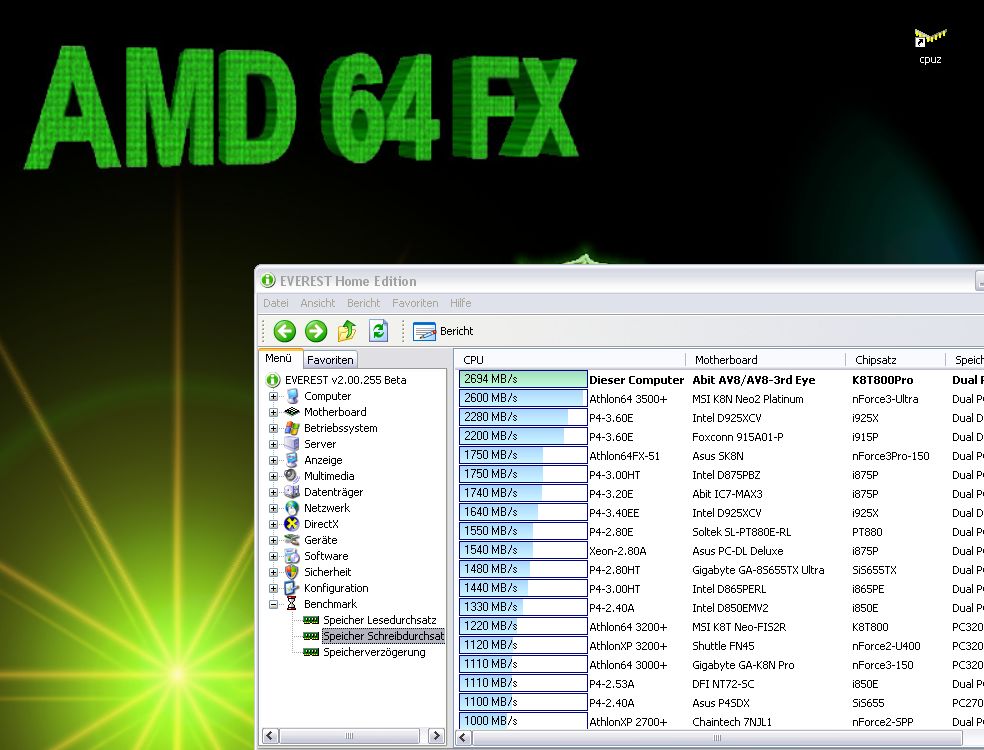Select the Datenträger drive icon

pos(292,492)
